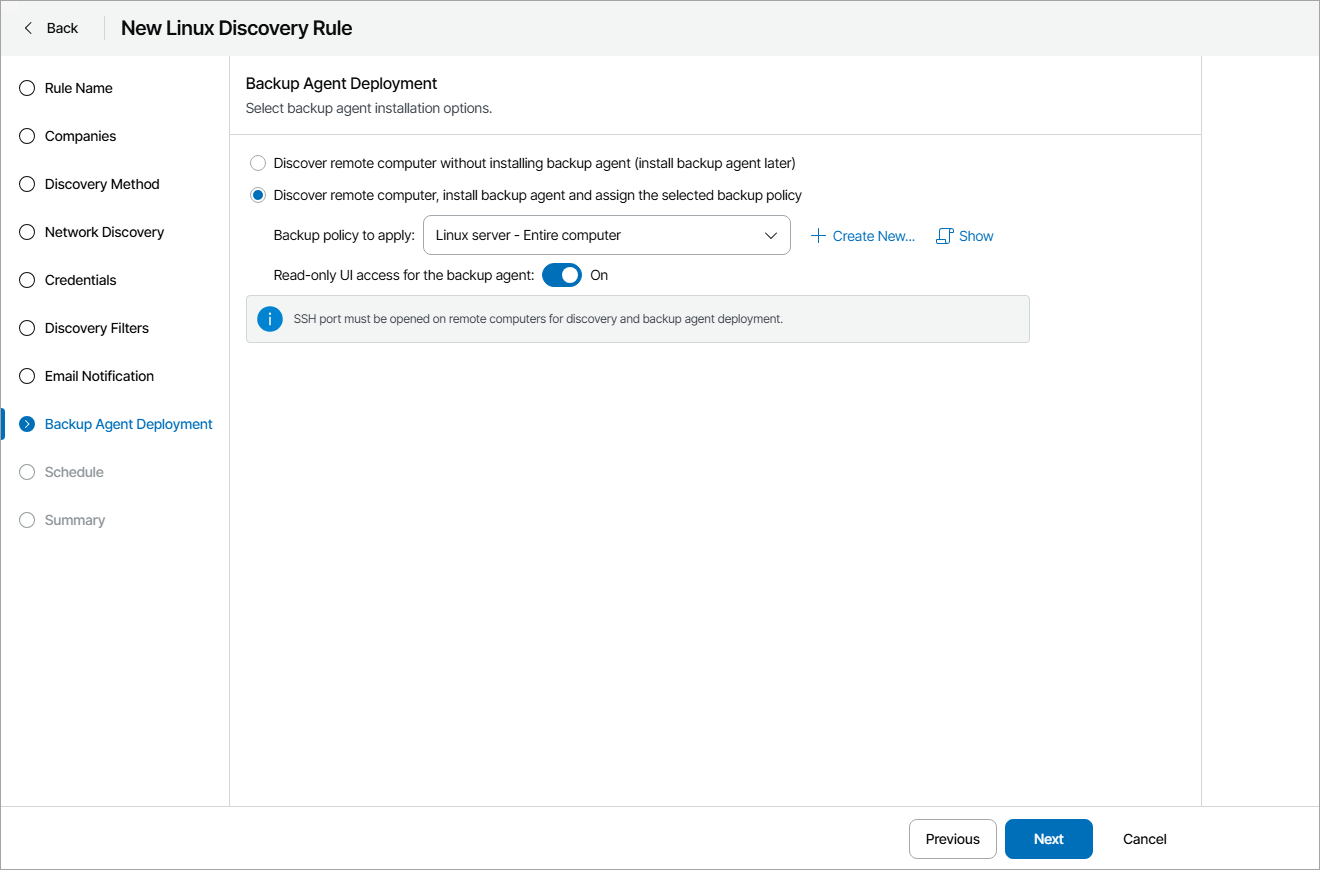This screenshot has width=1320, height=870.
Task: Click the Rule Name step circle icon
Action: tap(26, 88)
